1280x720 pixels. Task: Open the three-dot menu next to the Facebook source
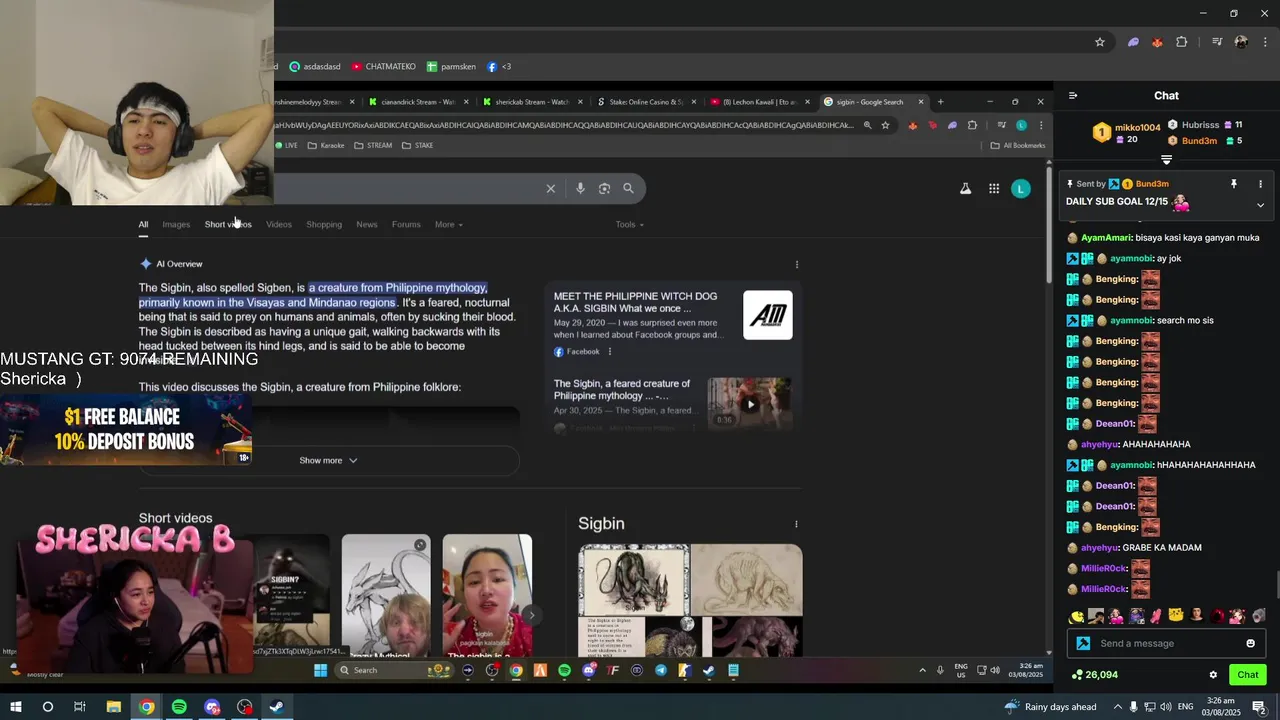[610, 352]
